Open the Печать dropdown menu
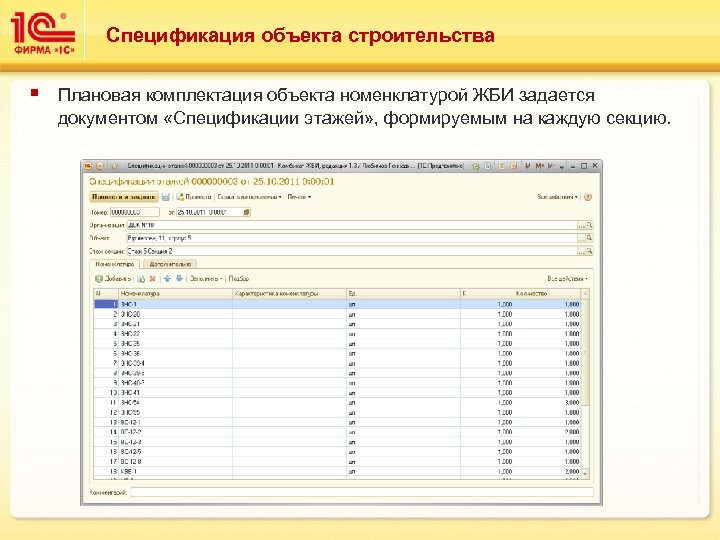The image size is (720, 540). [x=299, y=197]
